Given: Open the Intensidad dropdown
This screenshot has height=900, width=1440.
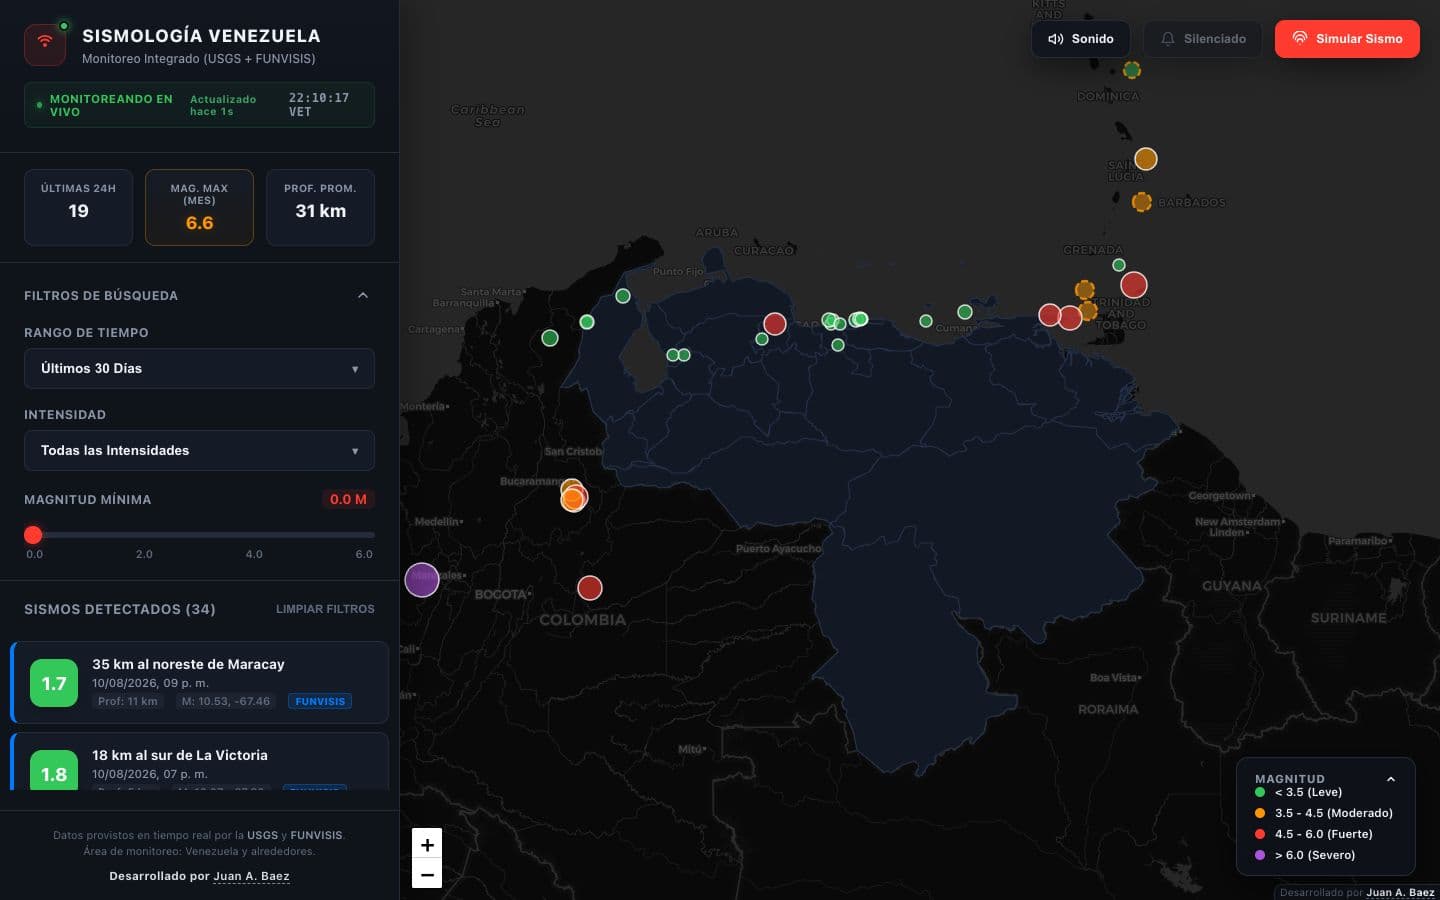Looking at the screenshot, I should (199, 450).
